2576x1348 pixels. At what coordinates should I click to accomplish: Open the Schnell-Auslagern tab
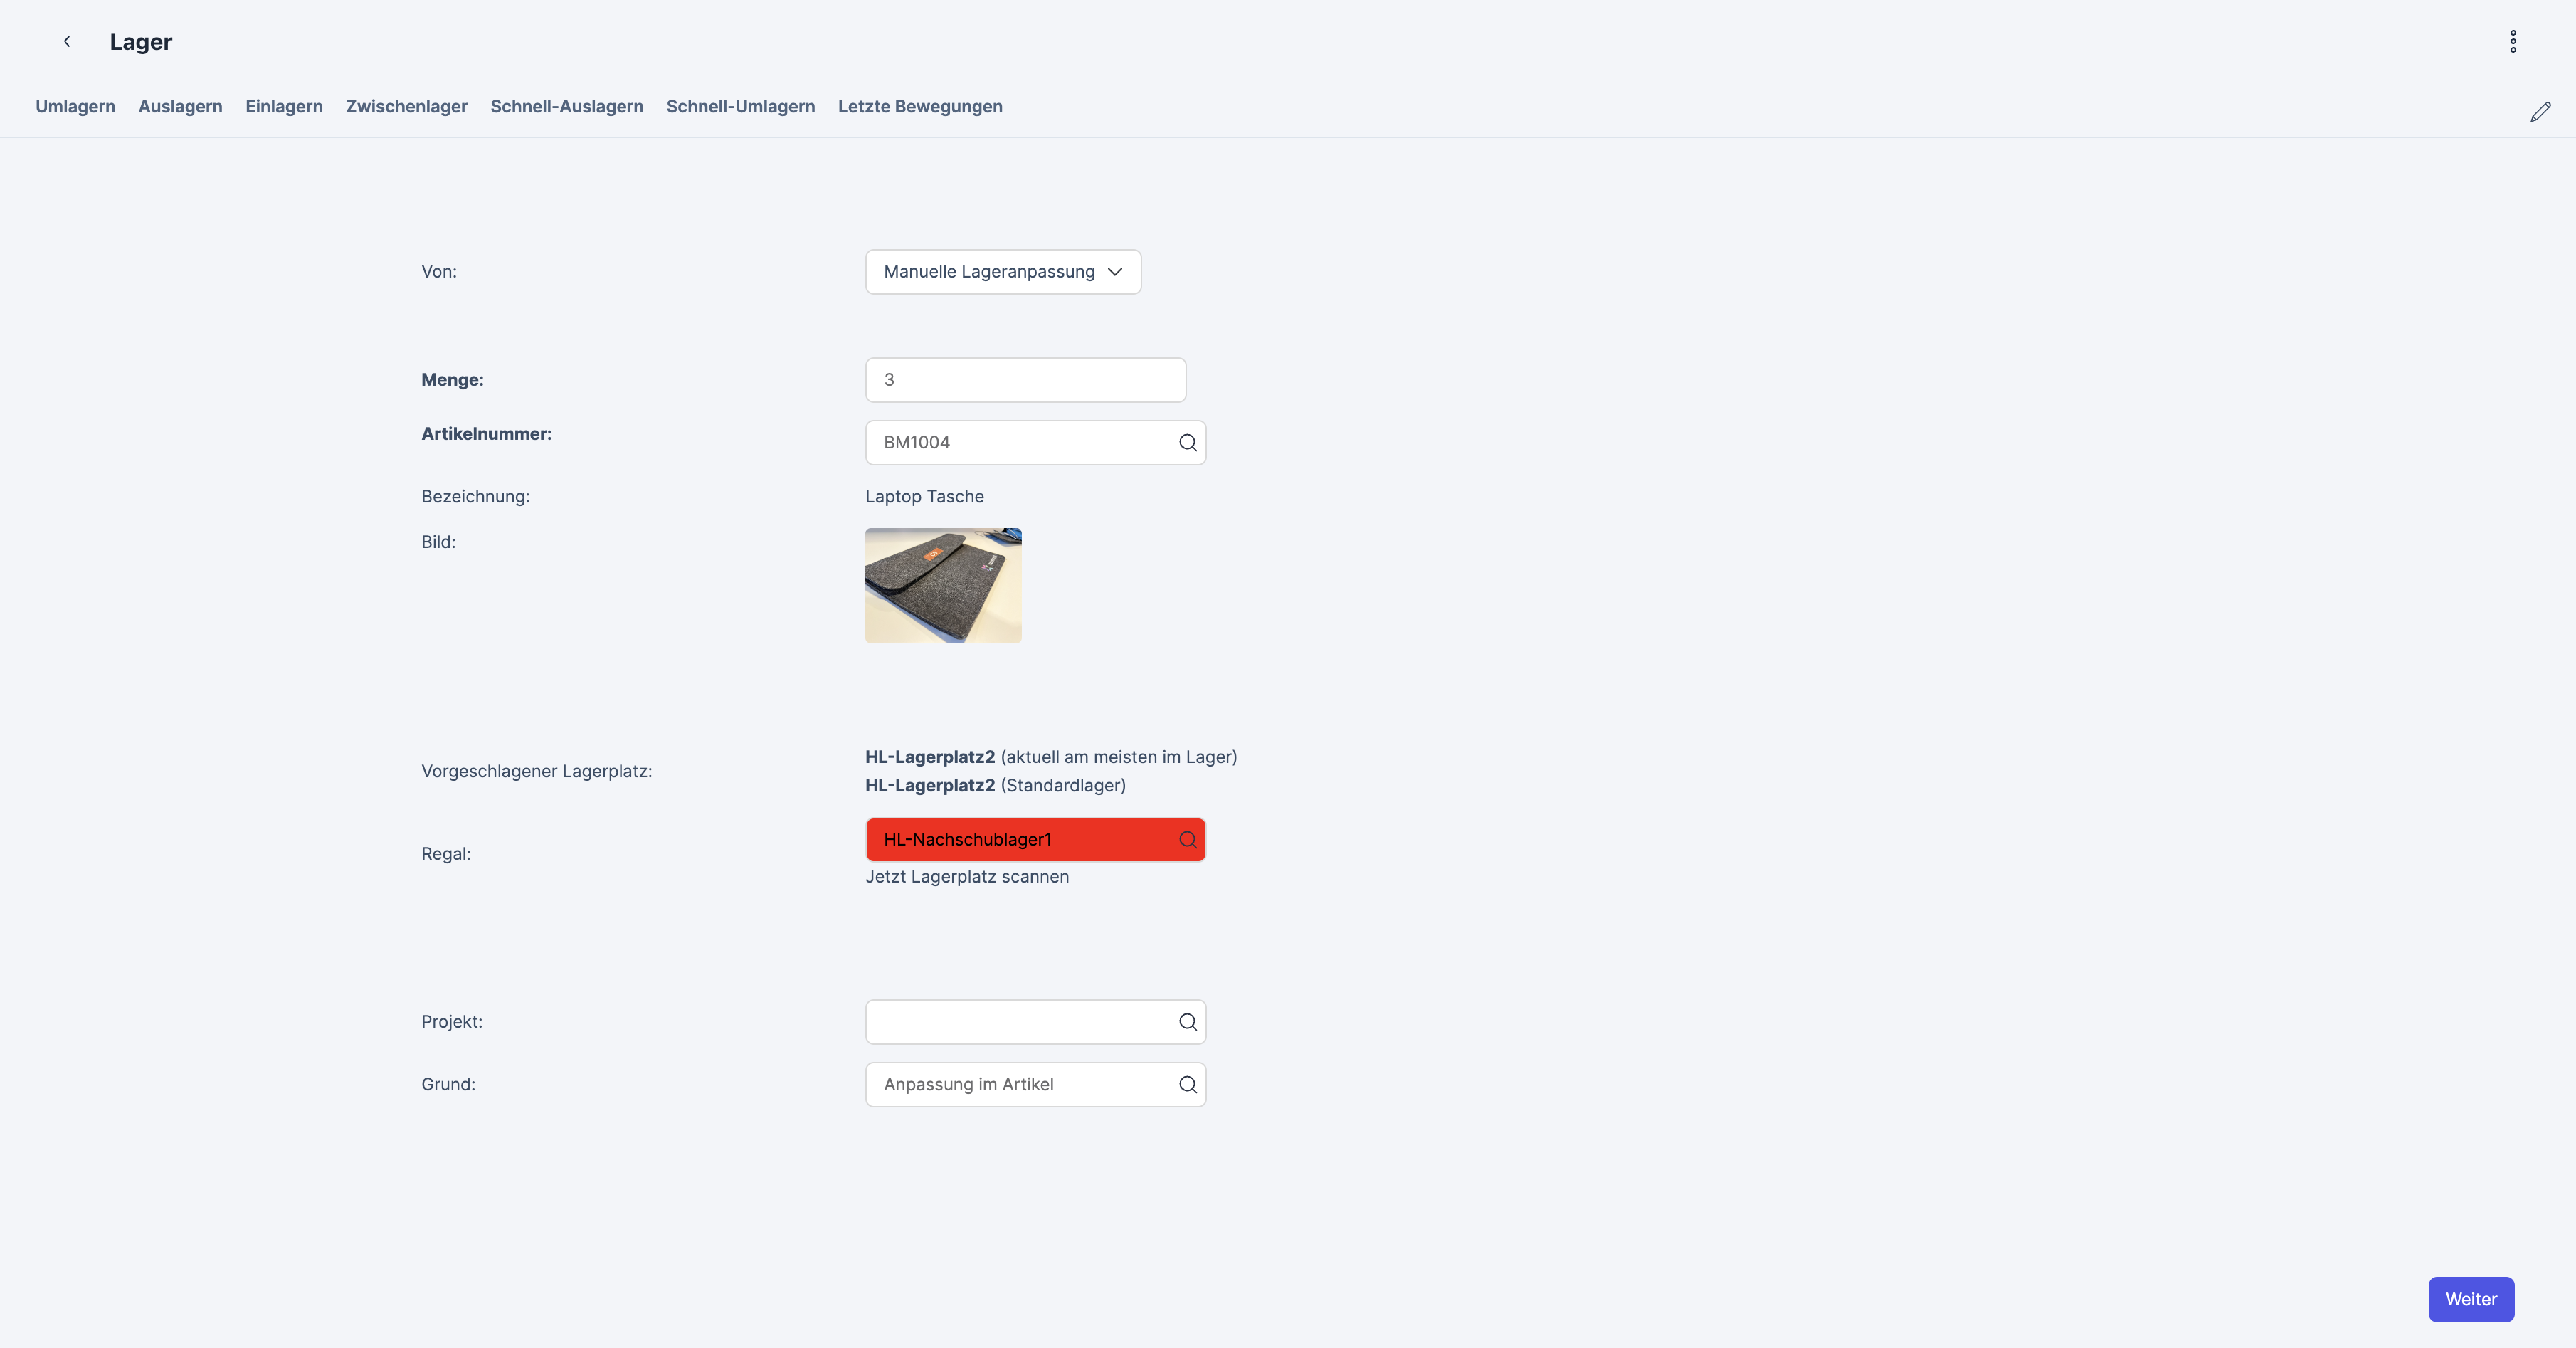point(566,107)
